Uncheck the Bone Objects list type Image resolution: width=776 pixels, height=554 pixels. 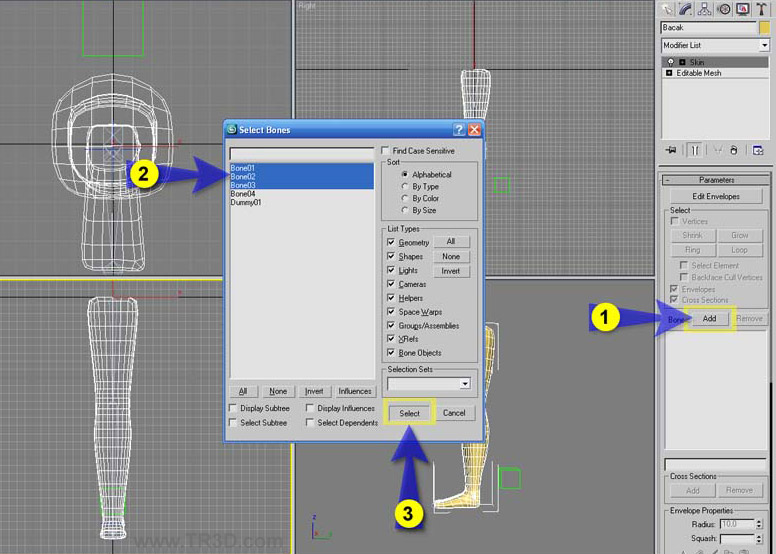[391, 353]
